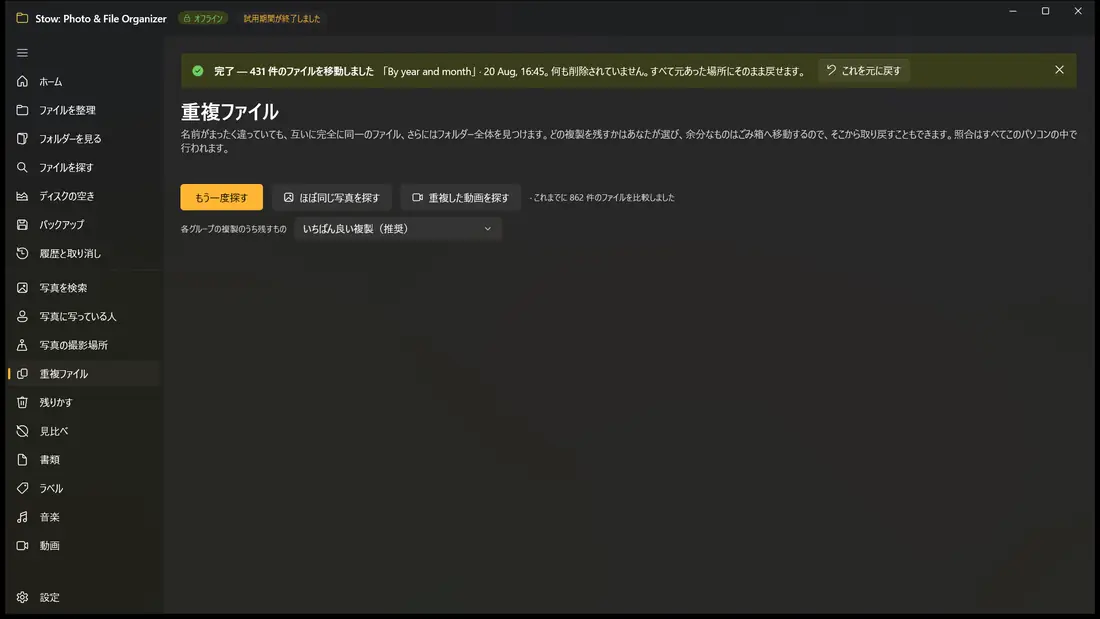This screenshot has width=1100, height=619.
Task: Click the 設定 gear icon
Action: pos(22,597)
